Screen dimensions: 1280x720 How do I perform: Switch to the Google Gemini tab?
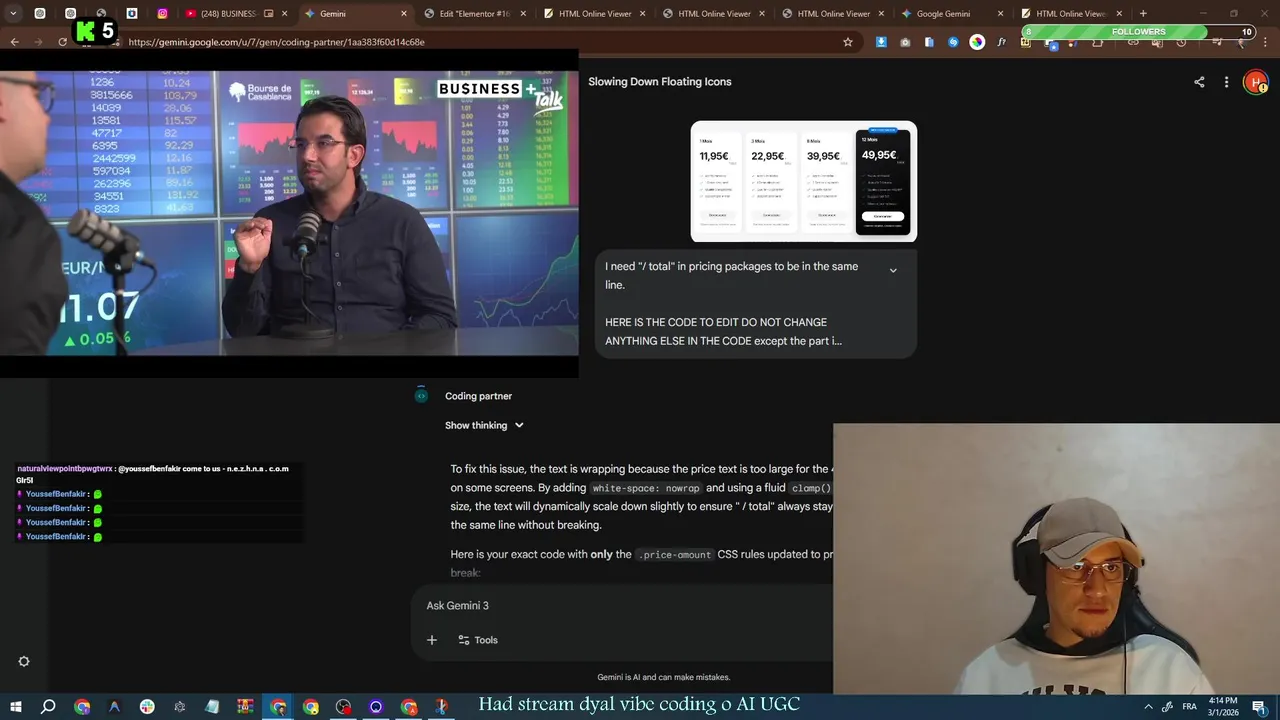pyautogui.click(x=950, y=14)
